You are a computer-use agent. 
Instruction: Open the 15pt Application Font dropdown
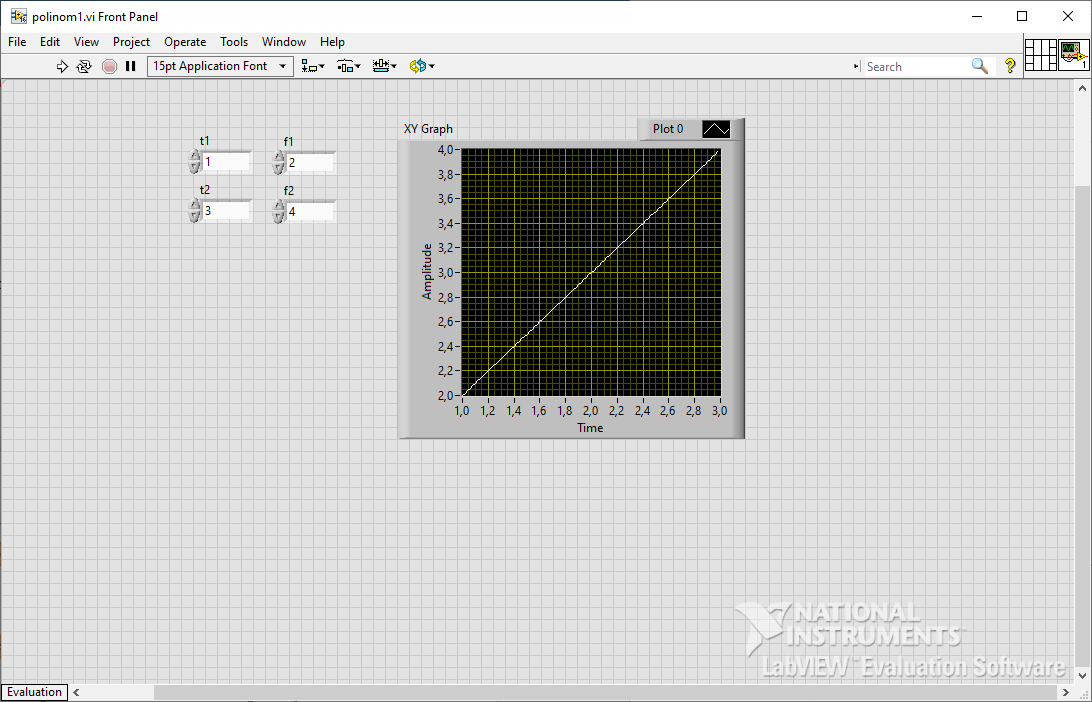pos(220,66)
